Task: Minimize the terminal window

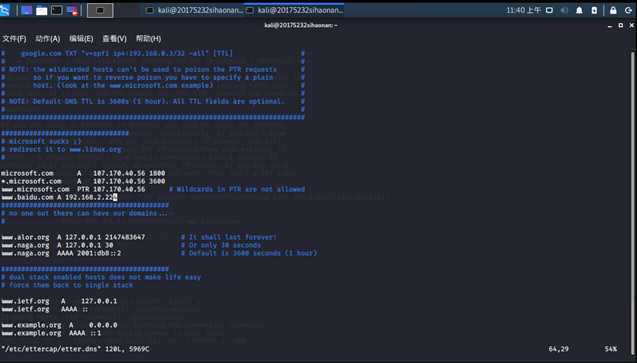Action: (610, 26)
